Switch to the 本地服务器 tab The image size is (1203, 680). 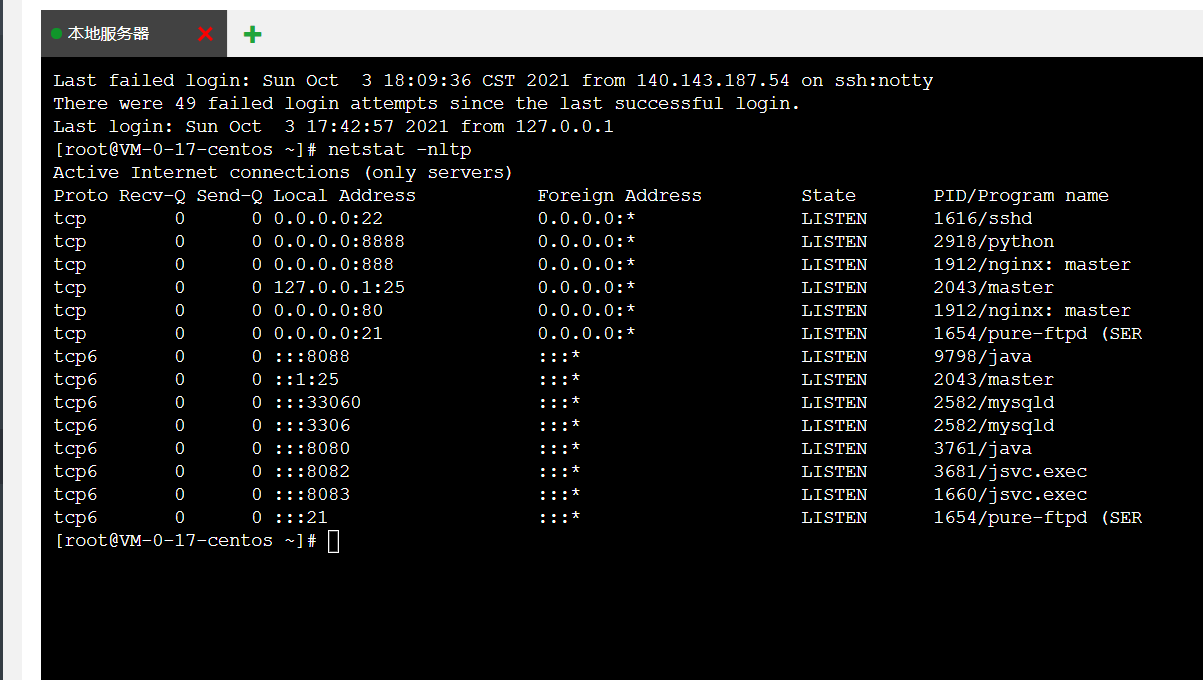[108, 34]
